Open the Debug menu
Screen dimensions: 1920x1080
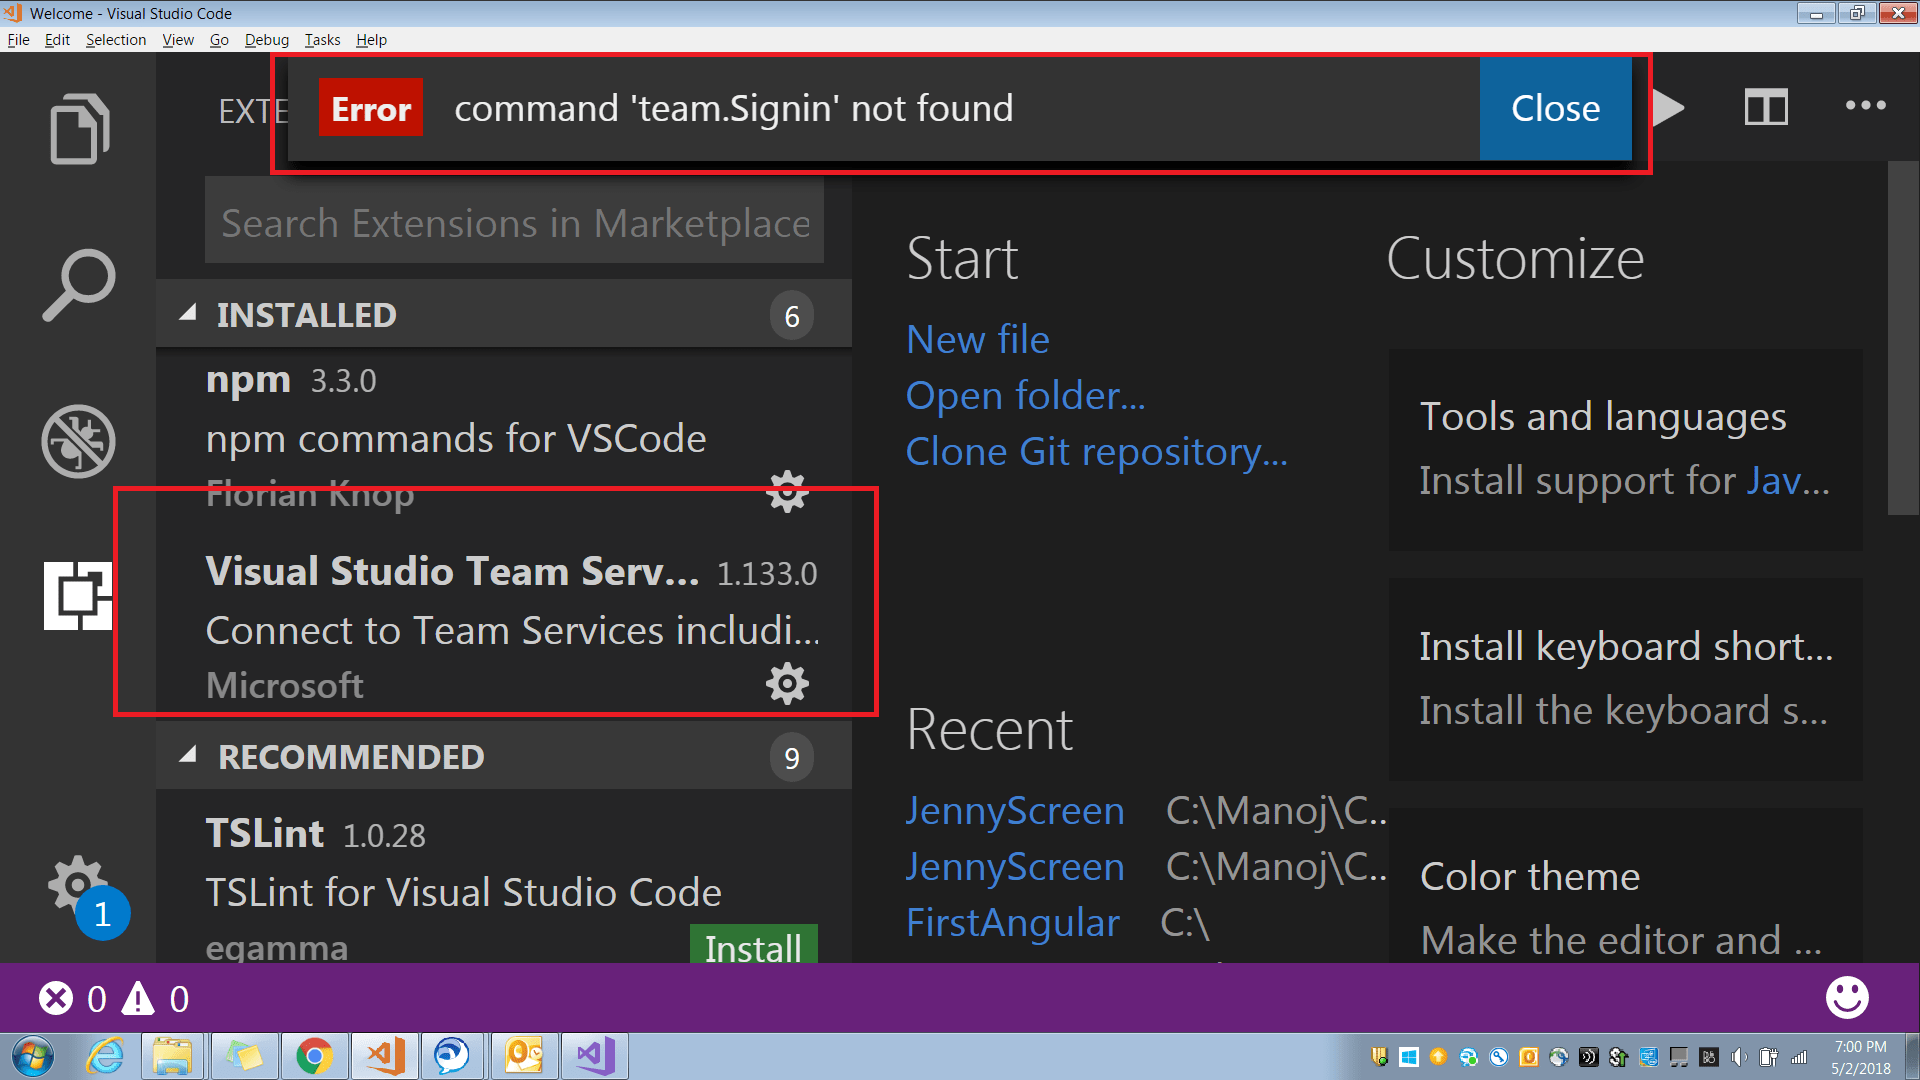click(266, 40)
